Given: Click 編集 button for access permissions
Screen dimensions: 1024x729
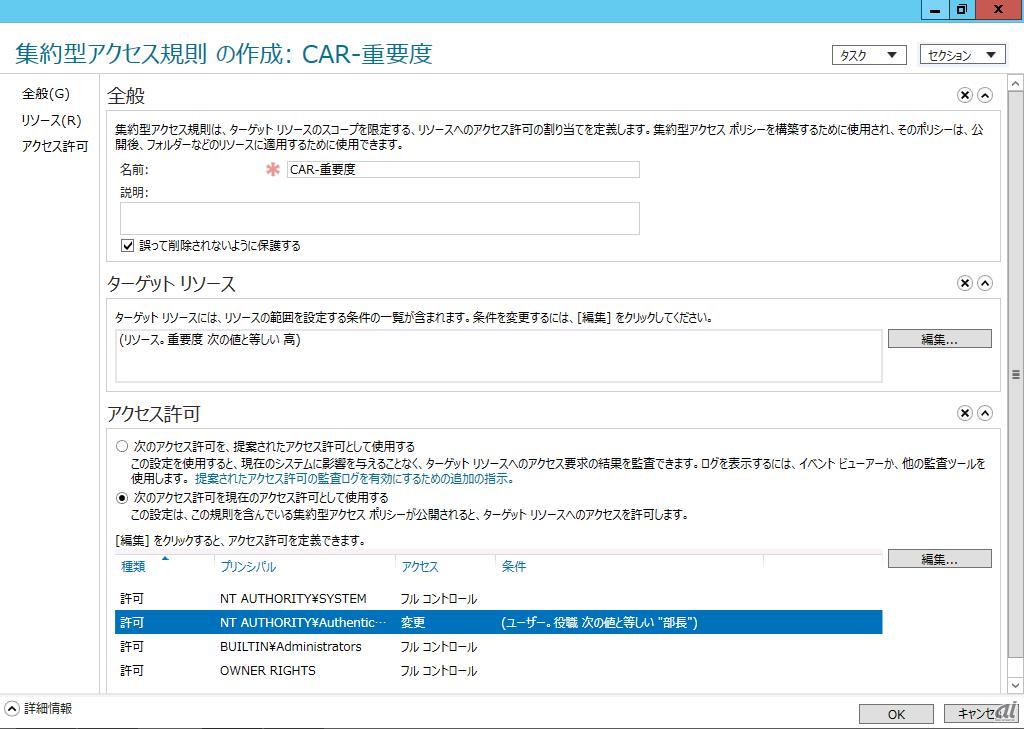Looking at the screenshot, I should click(x=939, y=559).
